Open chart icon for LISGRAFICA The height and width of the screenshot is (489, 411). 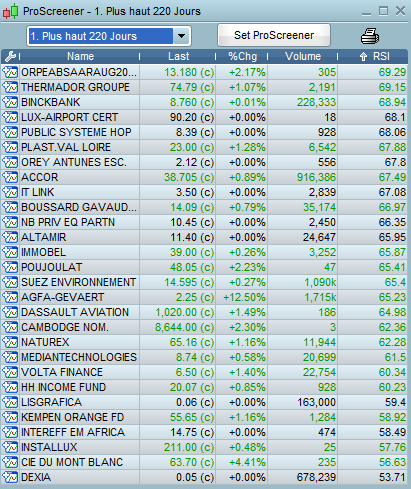pos(10,402)
